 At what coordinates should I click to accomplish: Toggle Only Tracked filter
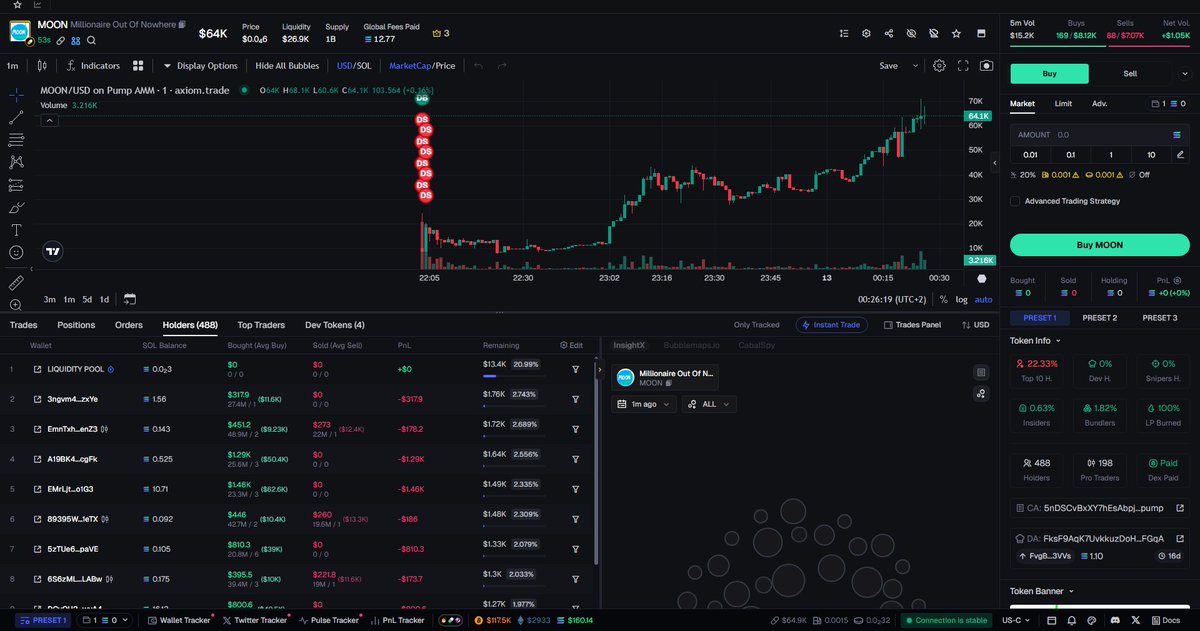[x=756, y=325]
